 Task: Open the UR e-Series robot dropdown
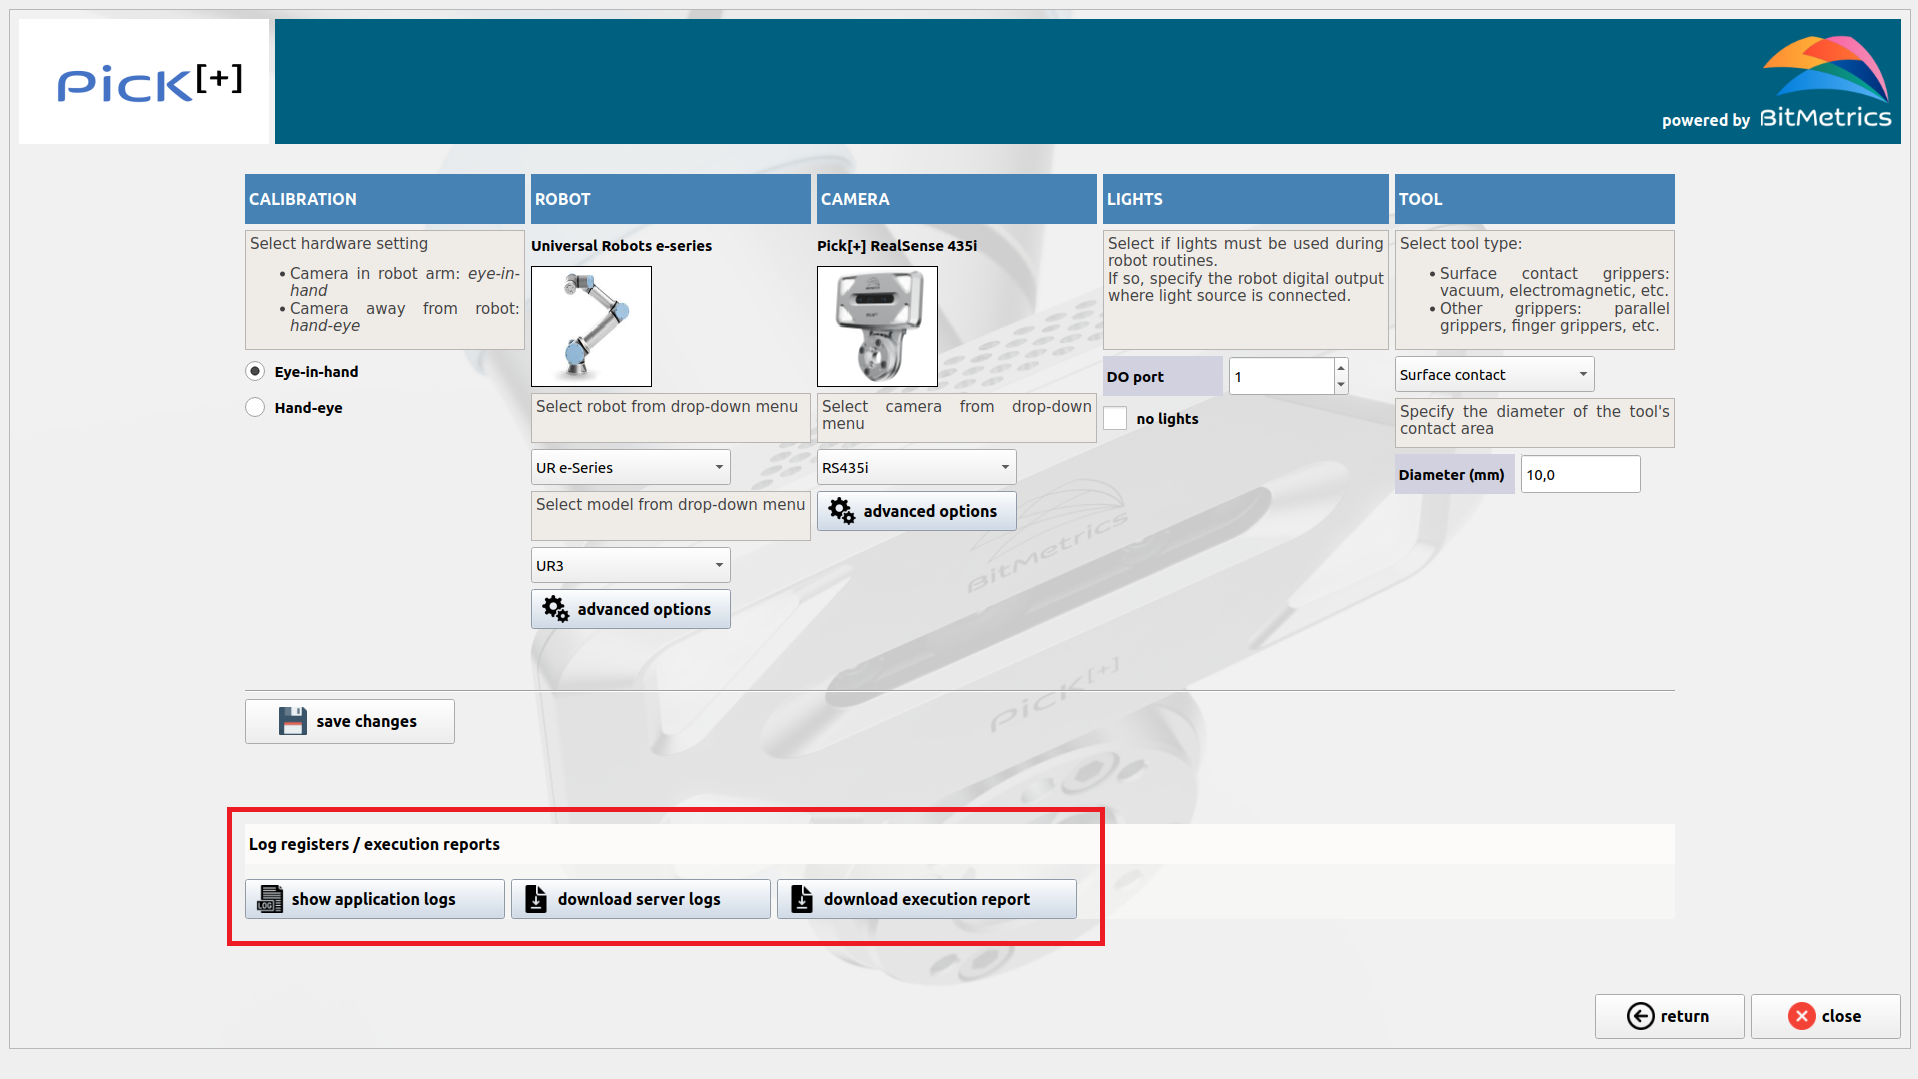click(631, 468)
